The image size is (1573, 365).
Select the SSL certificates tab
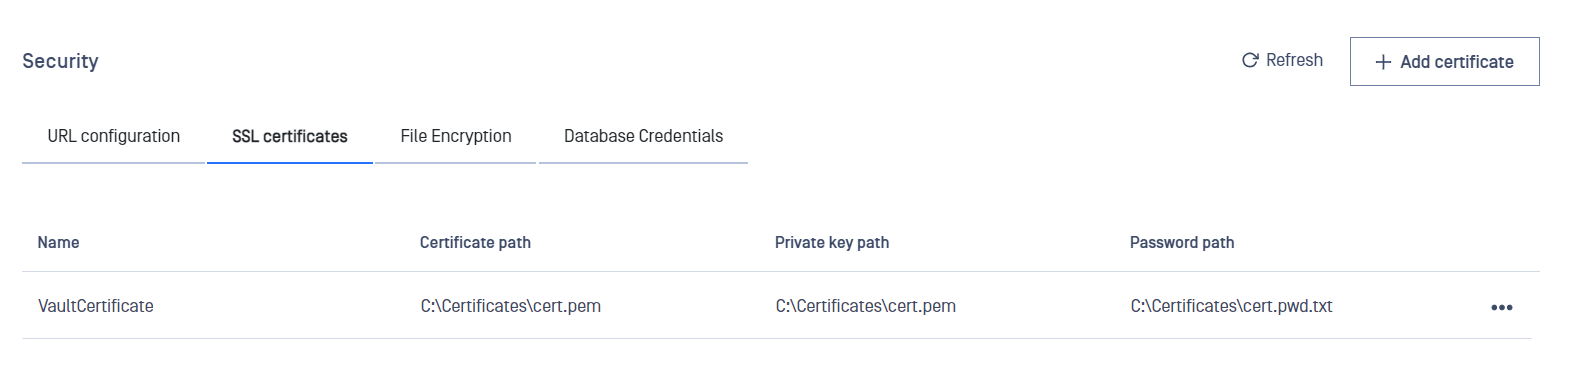click(290, 136)
